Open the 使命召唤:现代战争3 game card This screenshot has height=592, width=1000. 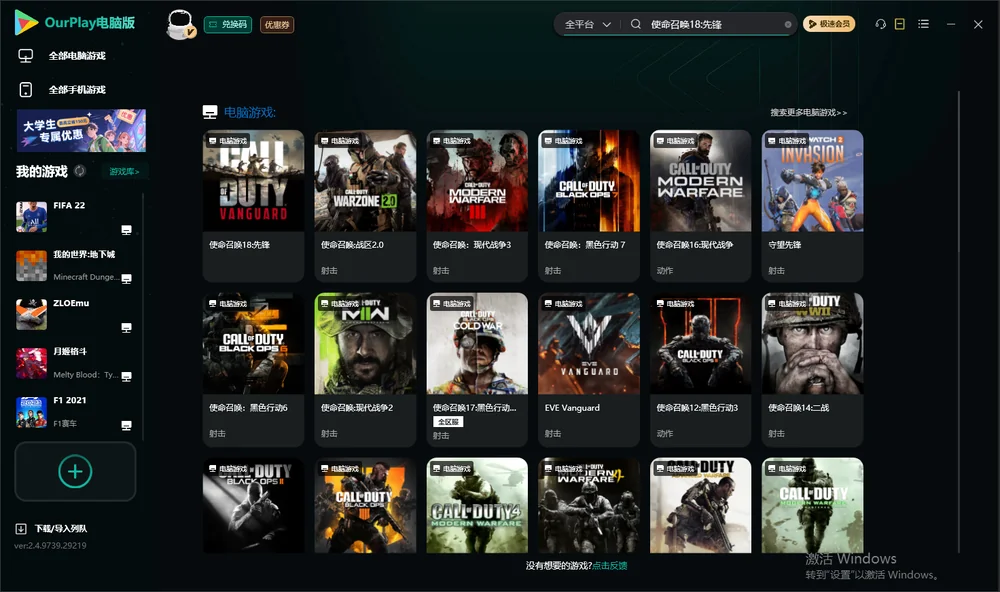click(x=477, y=205)
